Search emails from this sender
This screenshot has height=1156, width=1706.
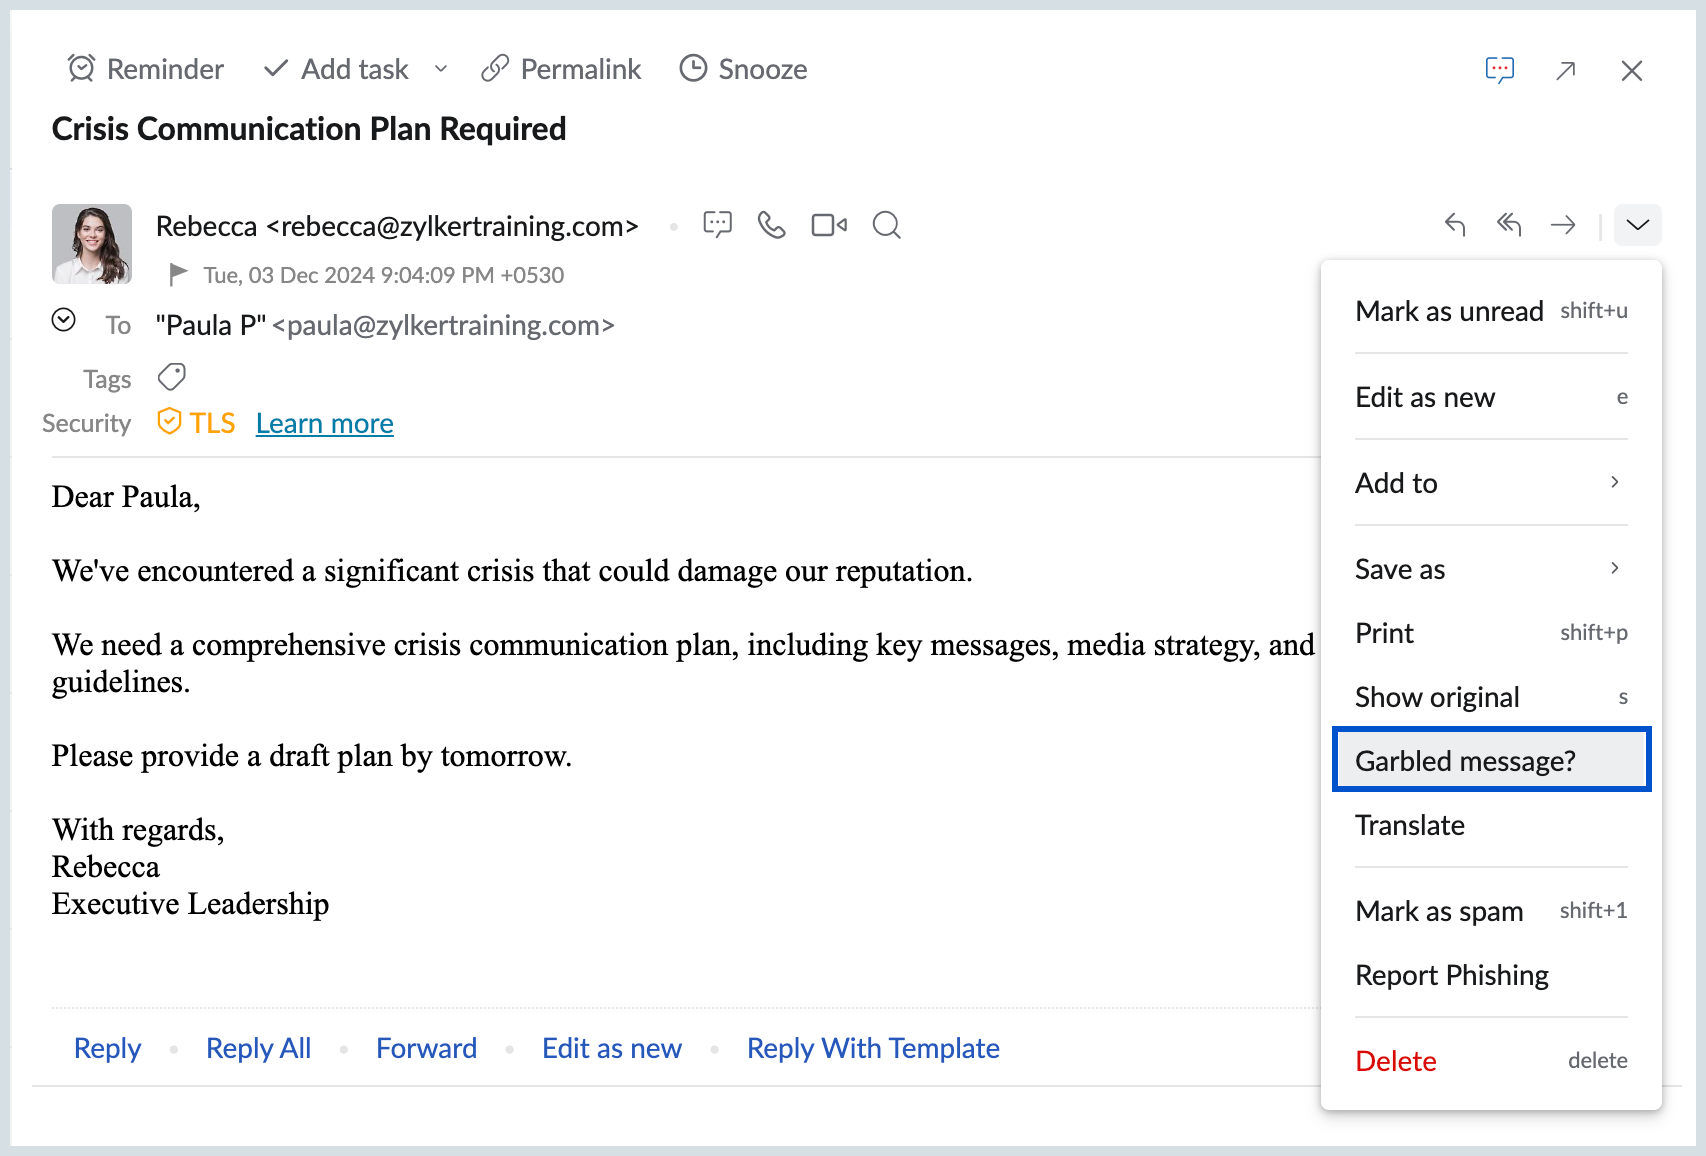click(886, 225)
